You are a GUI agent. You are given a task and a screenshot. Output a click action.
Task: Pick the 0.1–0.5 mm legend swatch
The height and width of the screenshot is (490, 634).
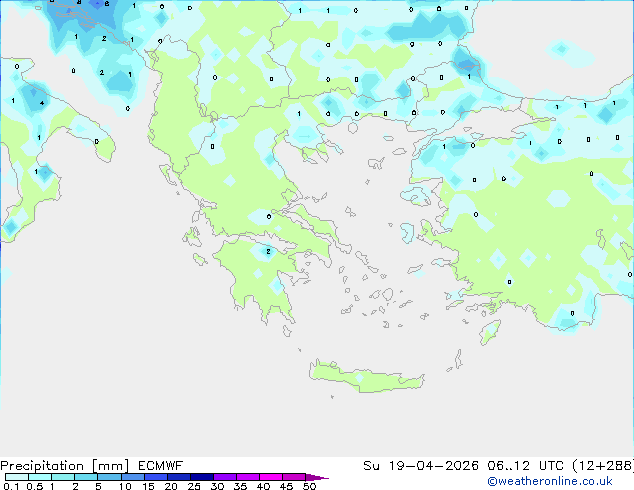(x=17, y=477)
